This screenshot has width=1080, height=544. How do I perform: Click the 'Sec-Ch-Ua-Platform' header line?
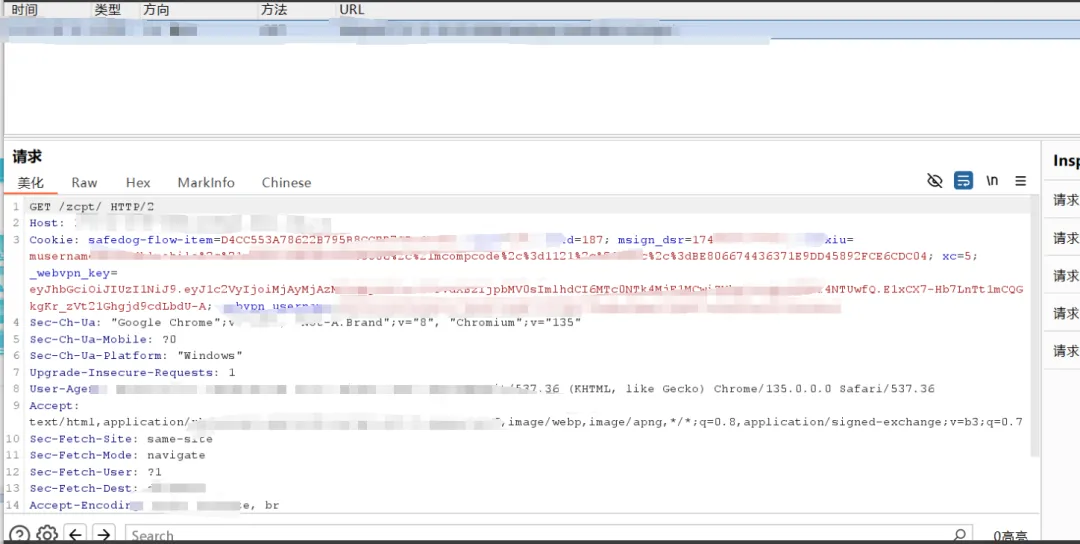coord(136,355)
